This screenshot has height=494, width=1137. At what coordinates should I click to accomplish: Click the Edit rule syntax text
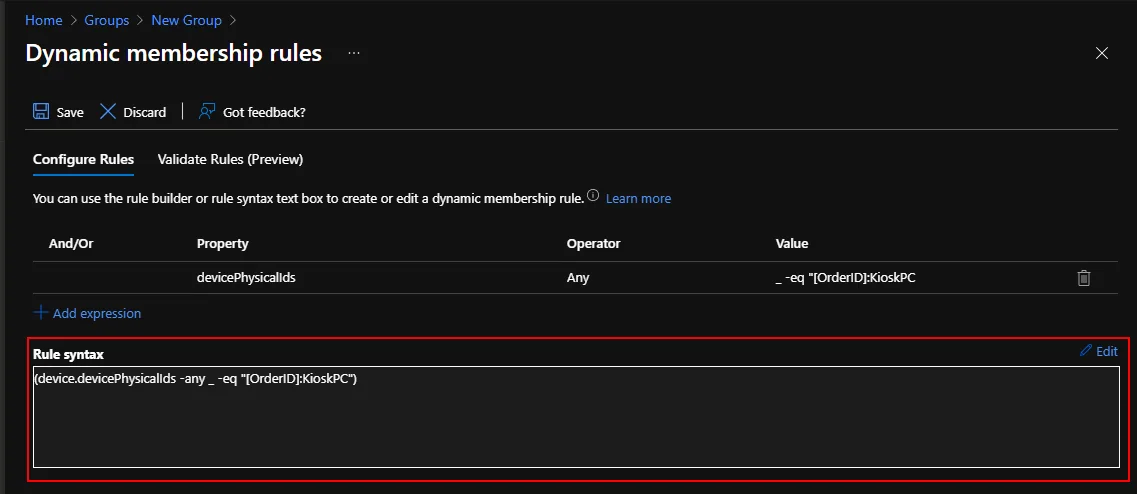tap(1107, 351)
